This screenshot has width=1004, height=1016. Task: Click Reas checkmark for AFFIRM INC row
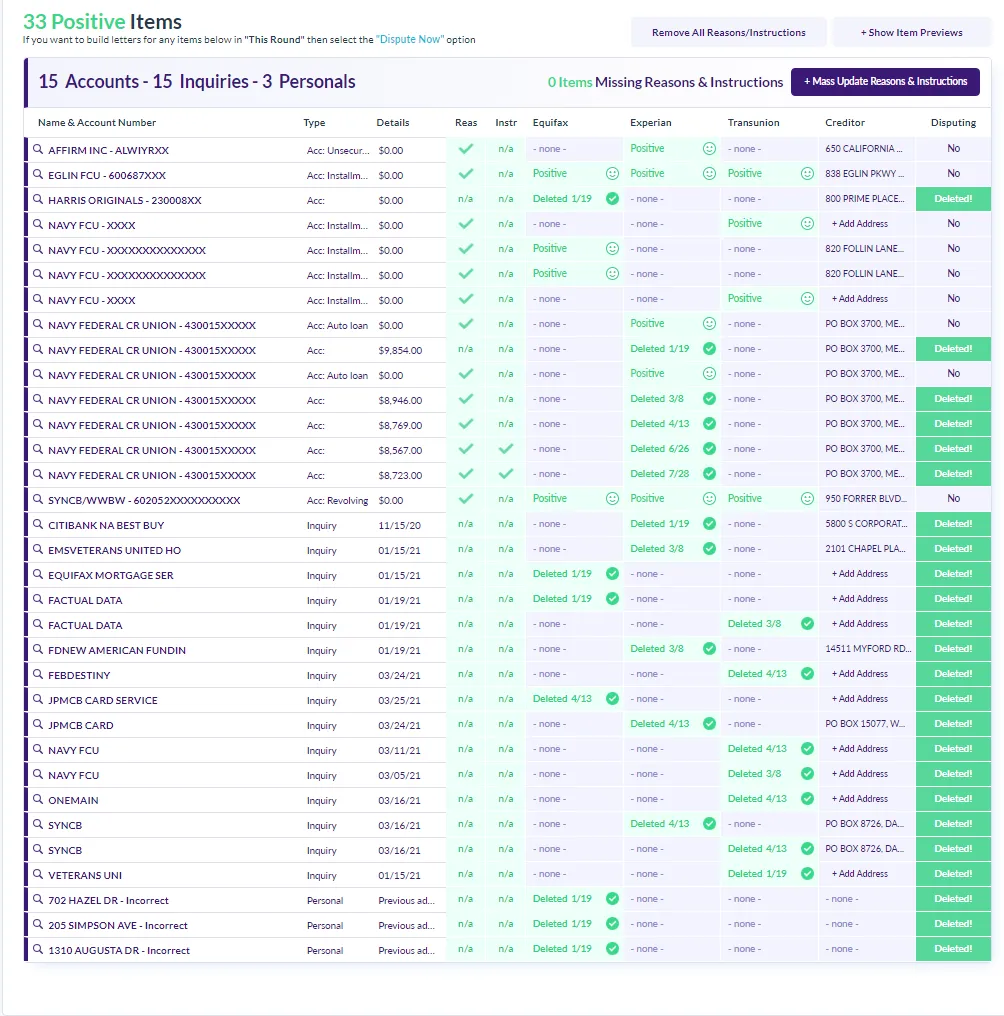coord(465,148)
